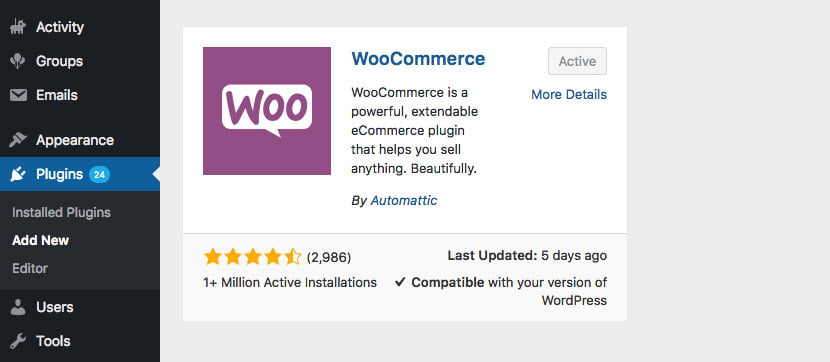Click the Groups balloon icon

[x=18, y=61]
